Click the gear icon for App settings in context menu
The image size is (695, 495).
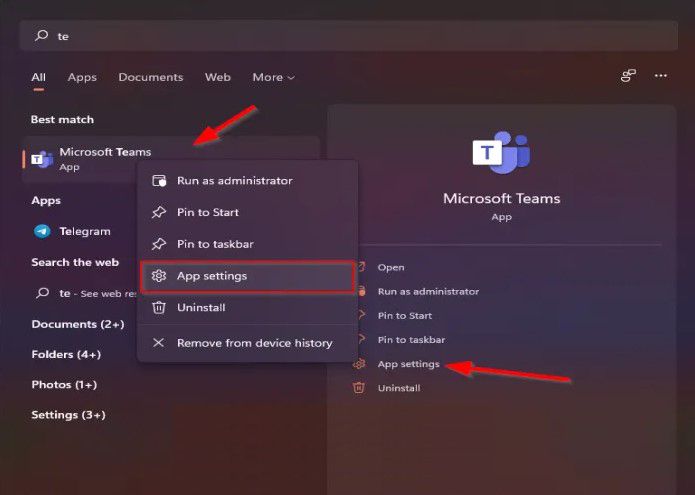pyautogui.click(x=158, y=276)
